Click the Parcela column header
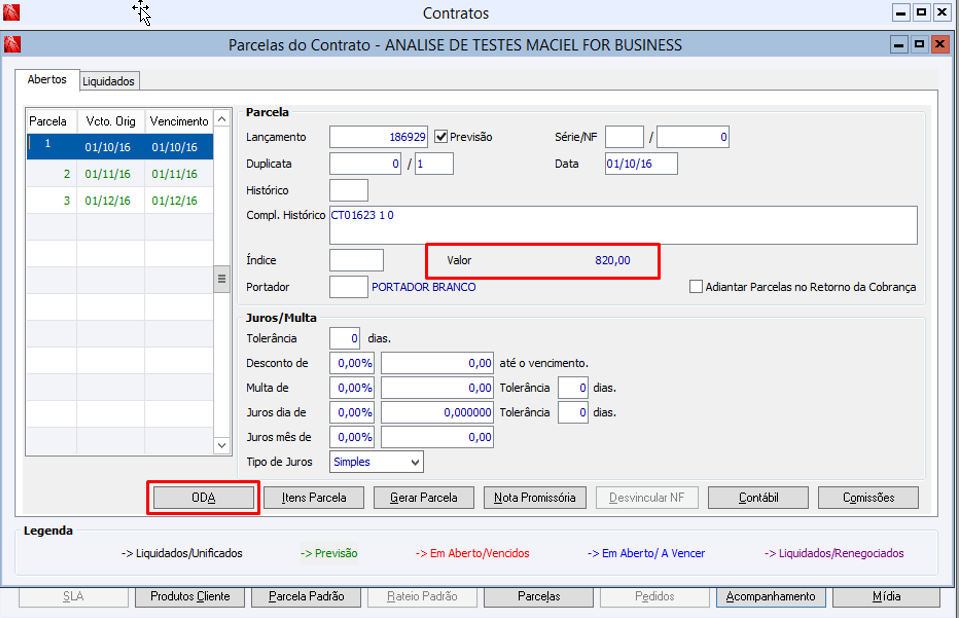 click(x=51, y=121)
